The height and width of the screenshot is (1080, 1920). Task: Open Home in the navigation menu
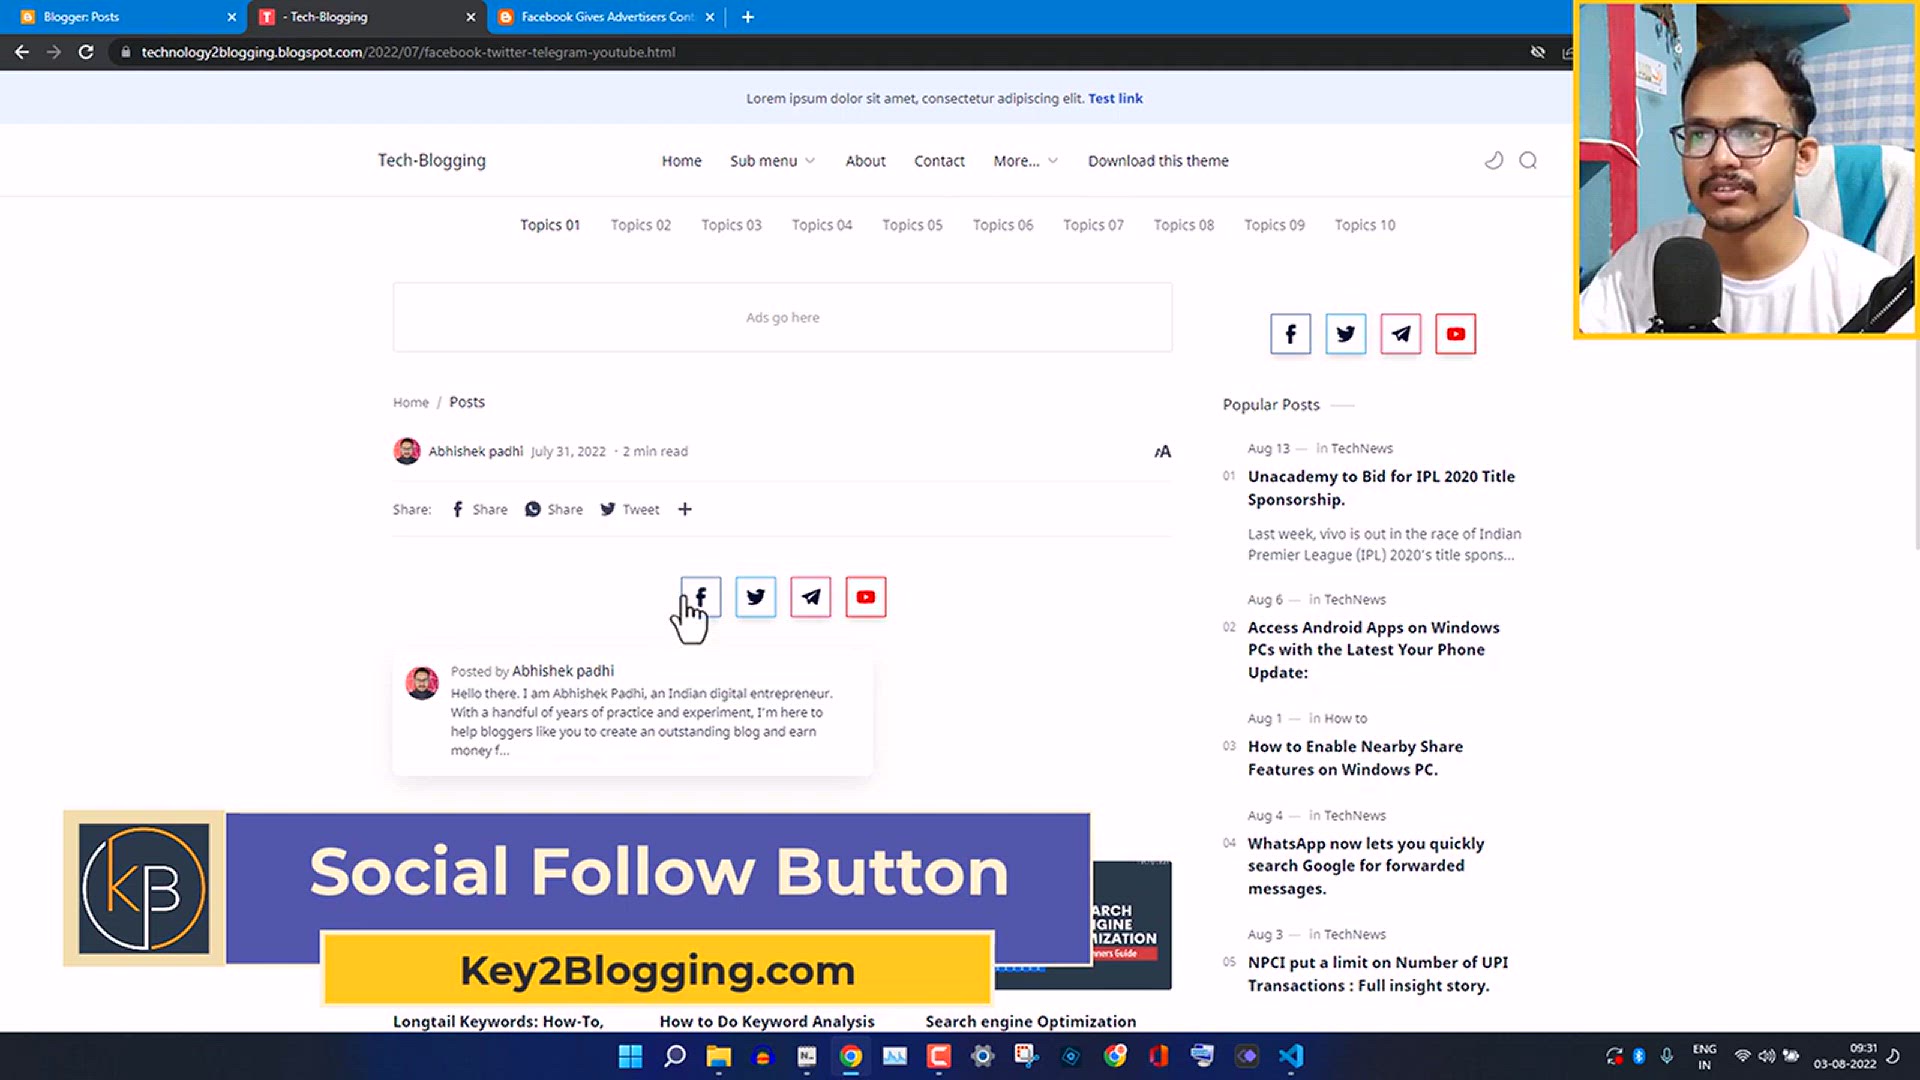[681, 161]
